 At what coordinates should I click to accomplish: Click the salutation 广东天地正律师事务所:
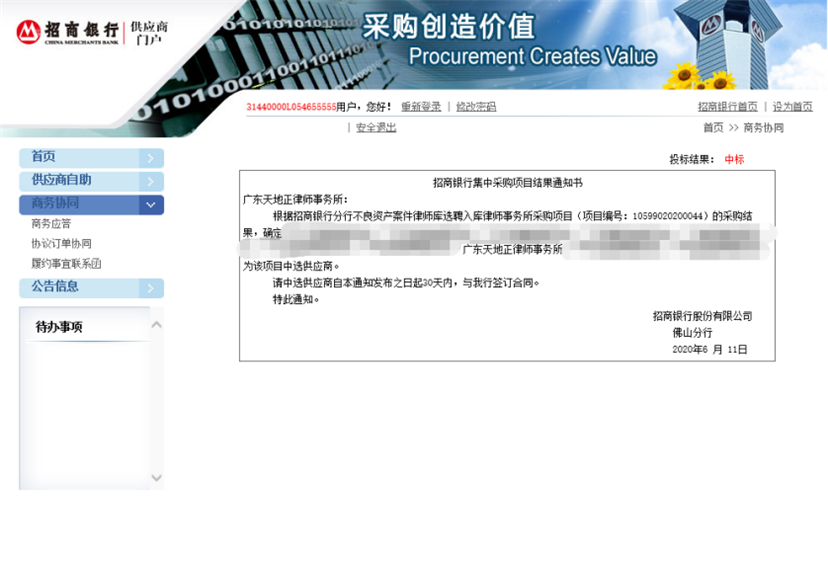pos(295,200)
